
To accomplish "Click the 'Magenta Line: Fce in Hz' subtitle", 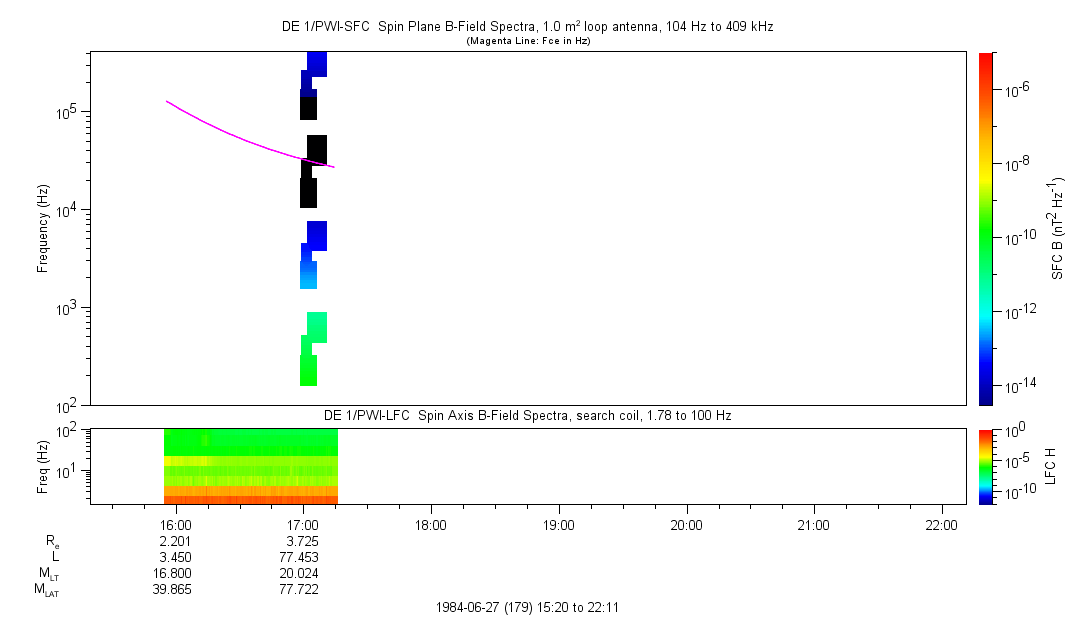I will tap(527, 41).
